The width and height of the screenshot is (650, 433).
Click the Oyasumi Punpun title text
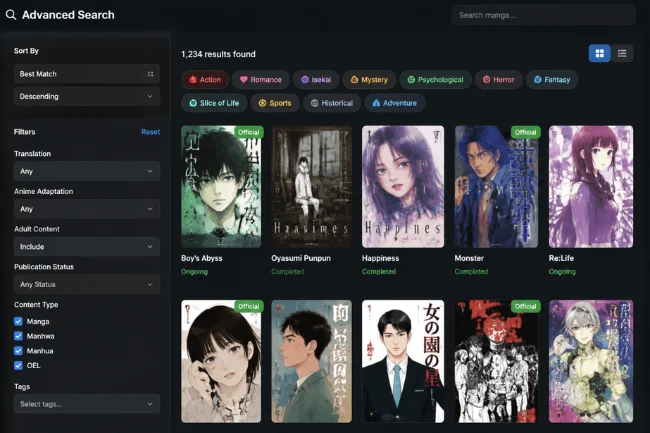tap(301, 258)
